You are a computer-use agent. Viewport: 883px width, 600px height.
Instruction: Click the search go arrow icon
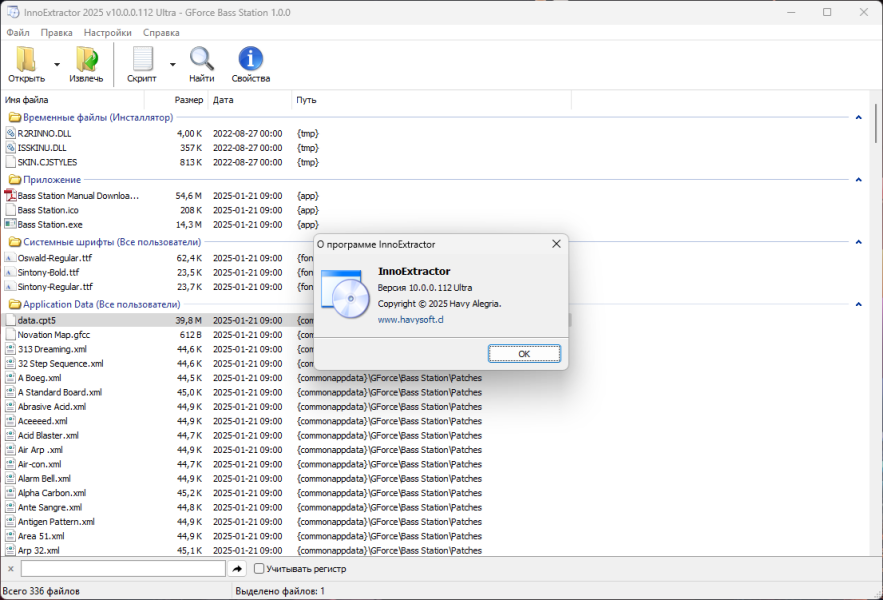tap(238, 569)
